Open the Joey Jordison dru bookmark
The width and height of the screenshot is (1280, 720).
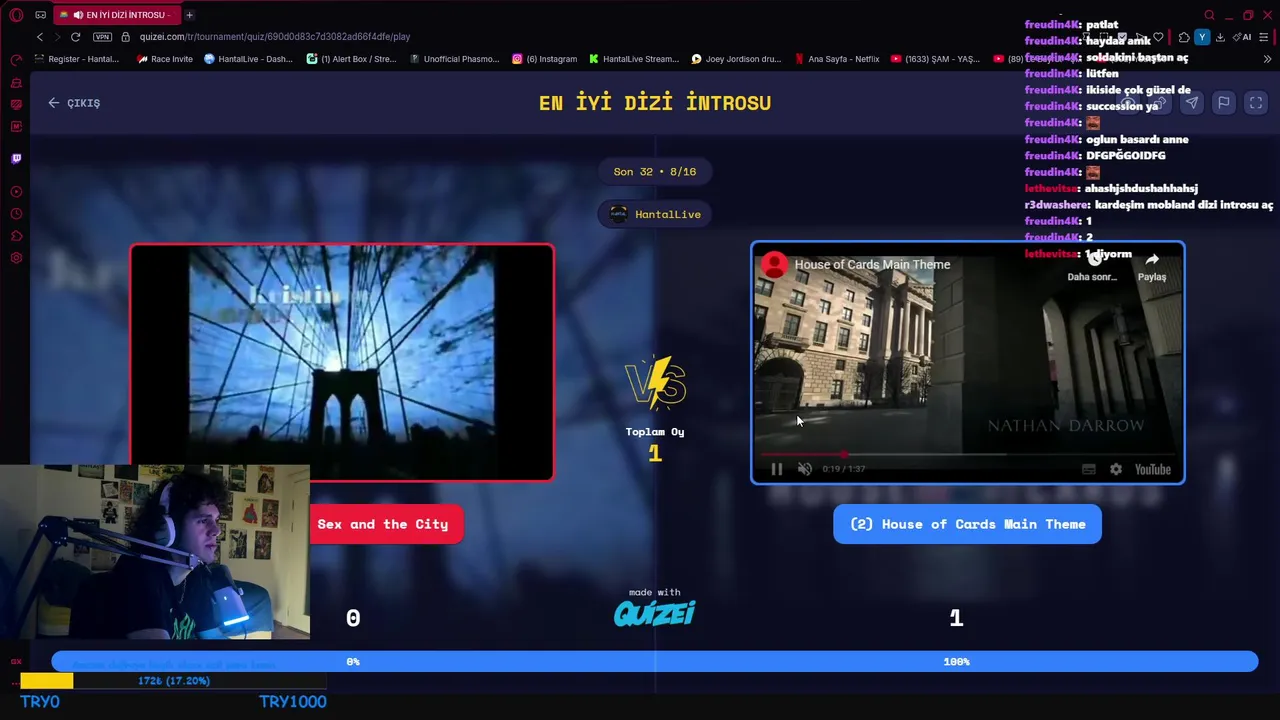click(x=736, y=59)
